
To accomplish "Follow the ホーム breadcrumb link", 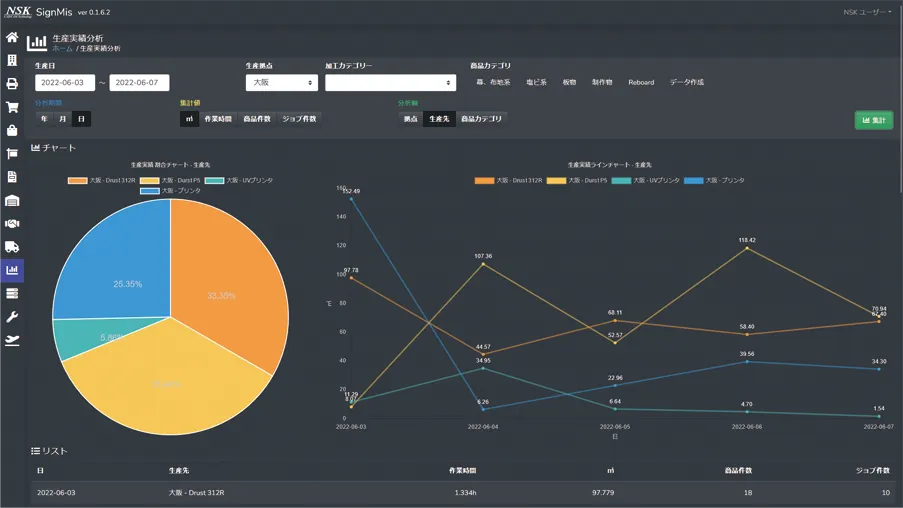I will pos(62,48).
